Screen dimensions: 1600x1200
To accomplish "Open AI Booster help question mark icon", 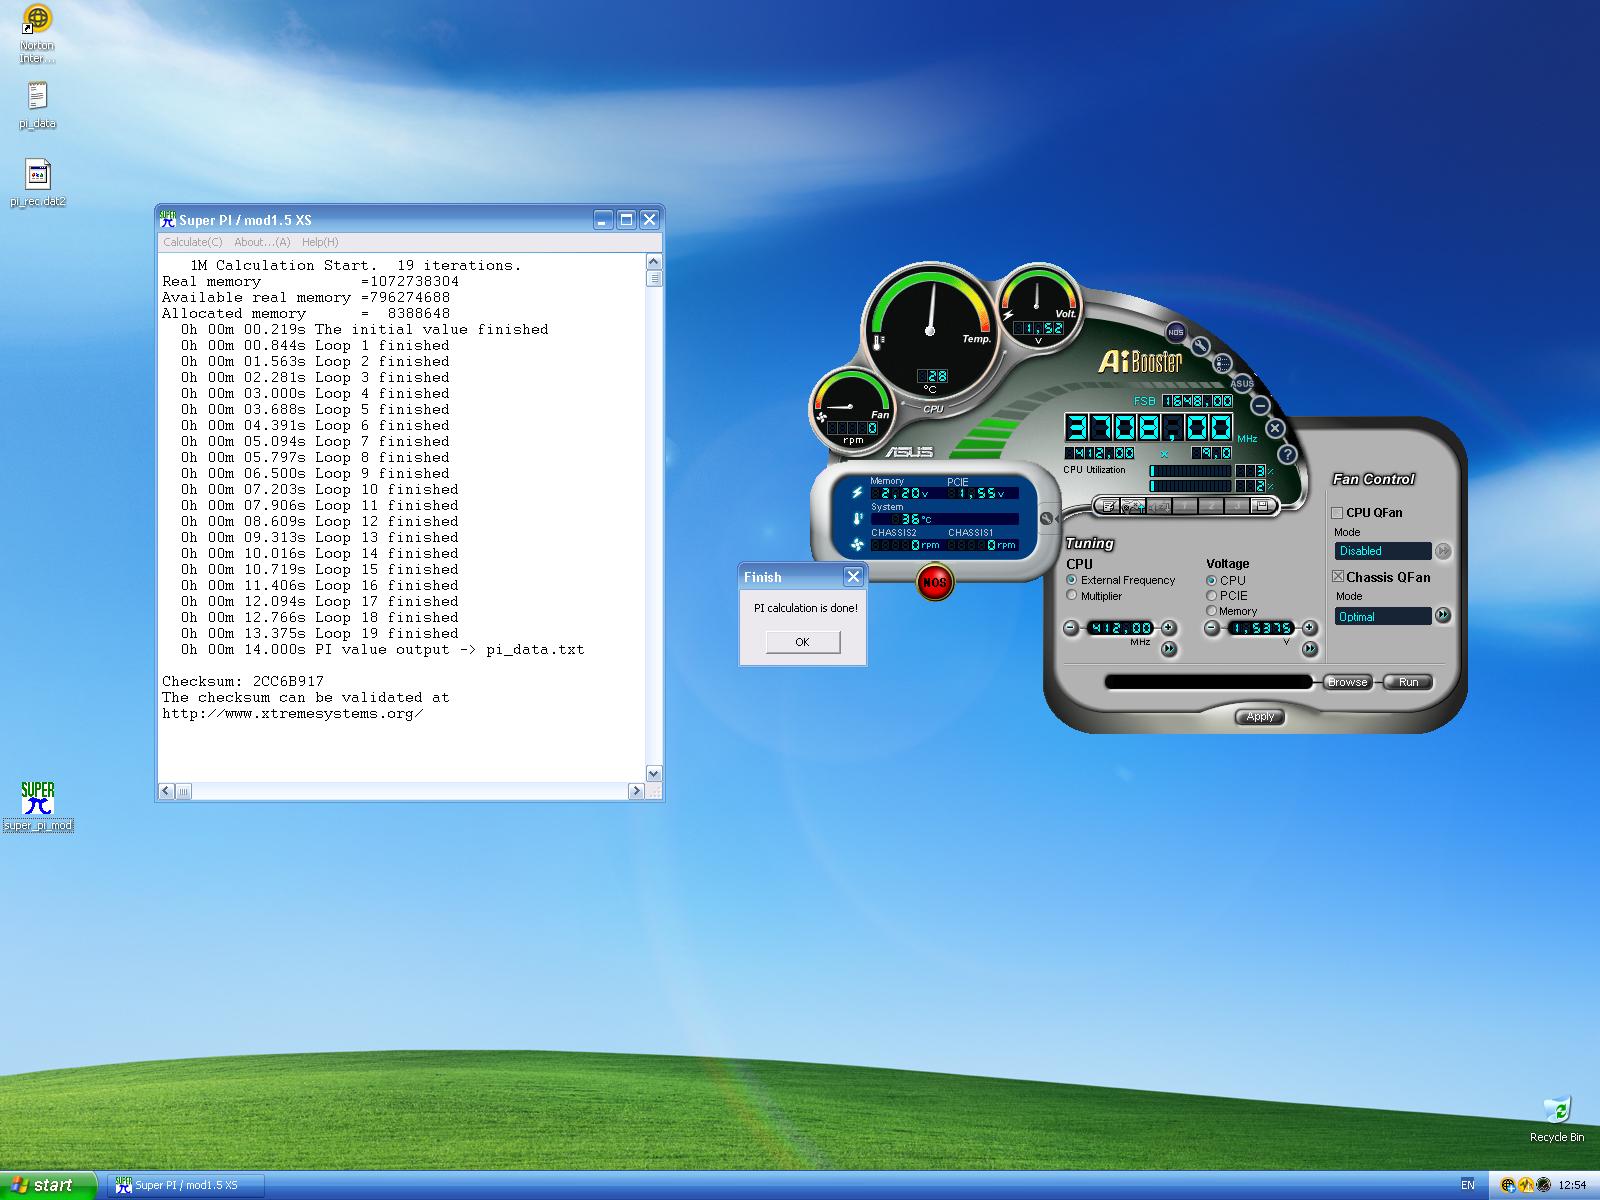I will (1288, 454).
